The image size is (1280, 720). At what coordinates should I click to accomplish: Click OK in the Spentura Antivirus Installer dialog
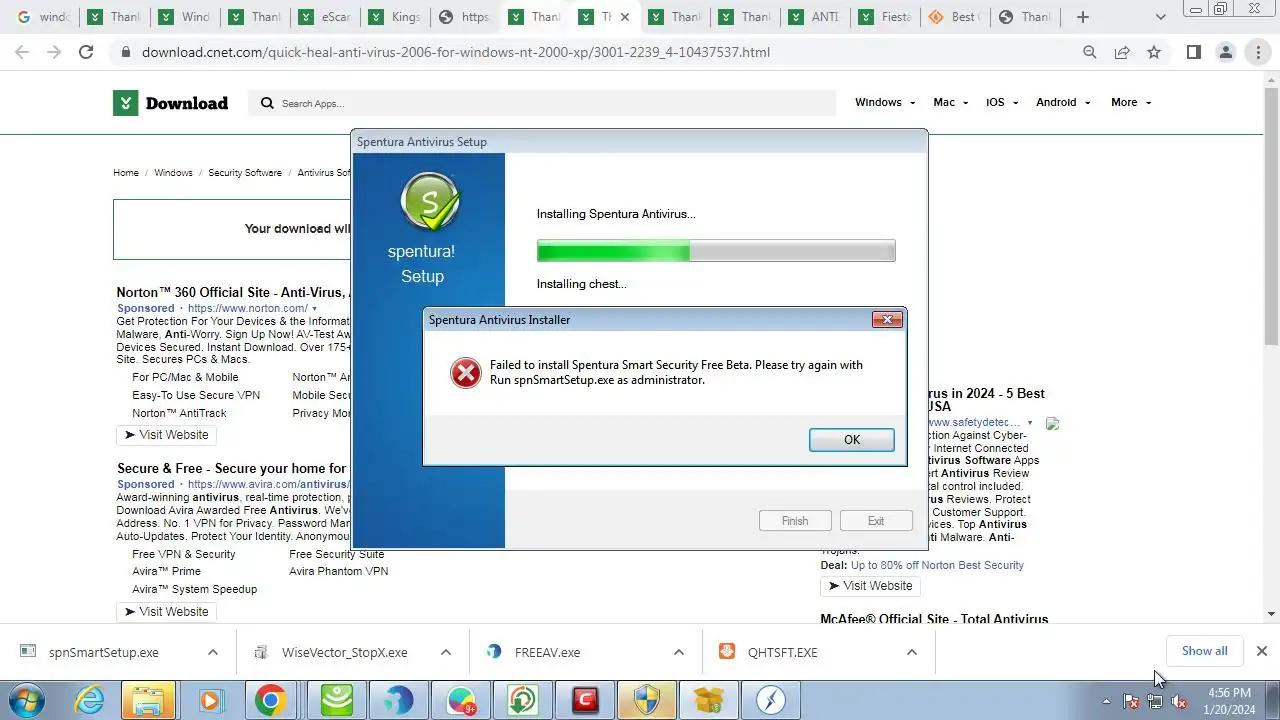(x=851, y=440)
